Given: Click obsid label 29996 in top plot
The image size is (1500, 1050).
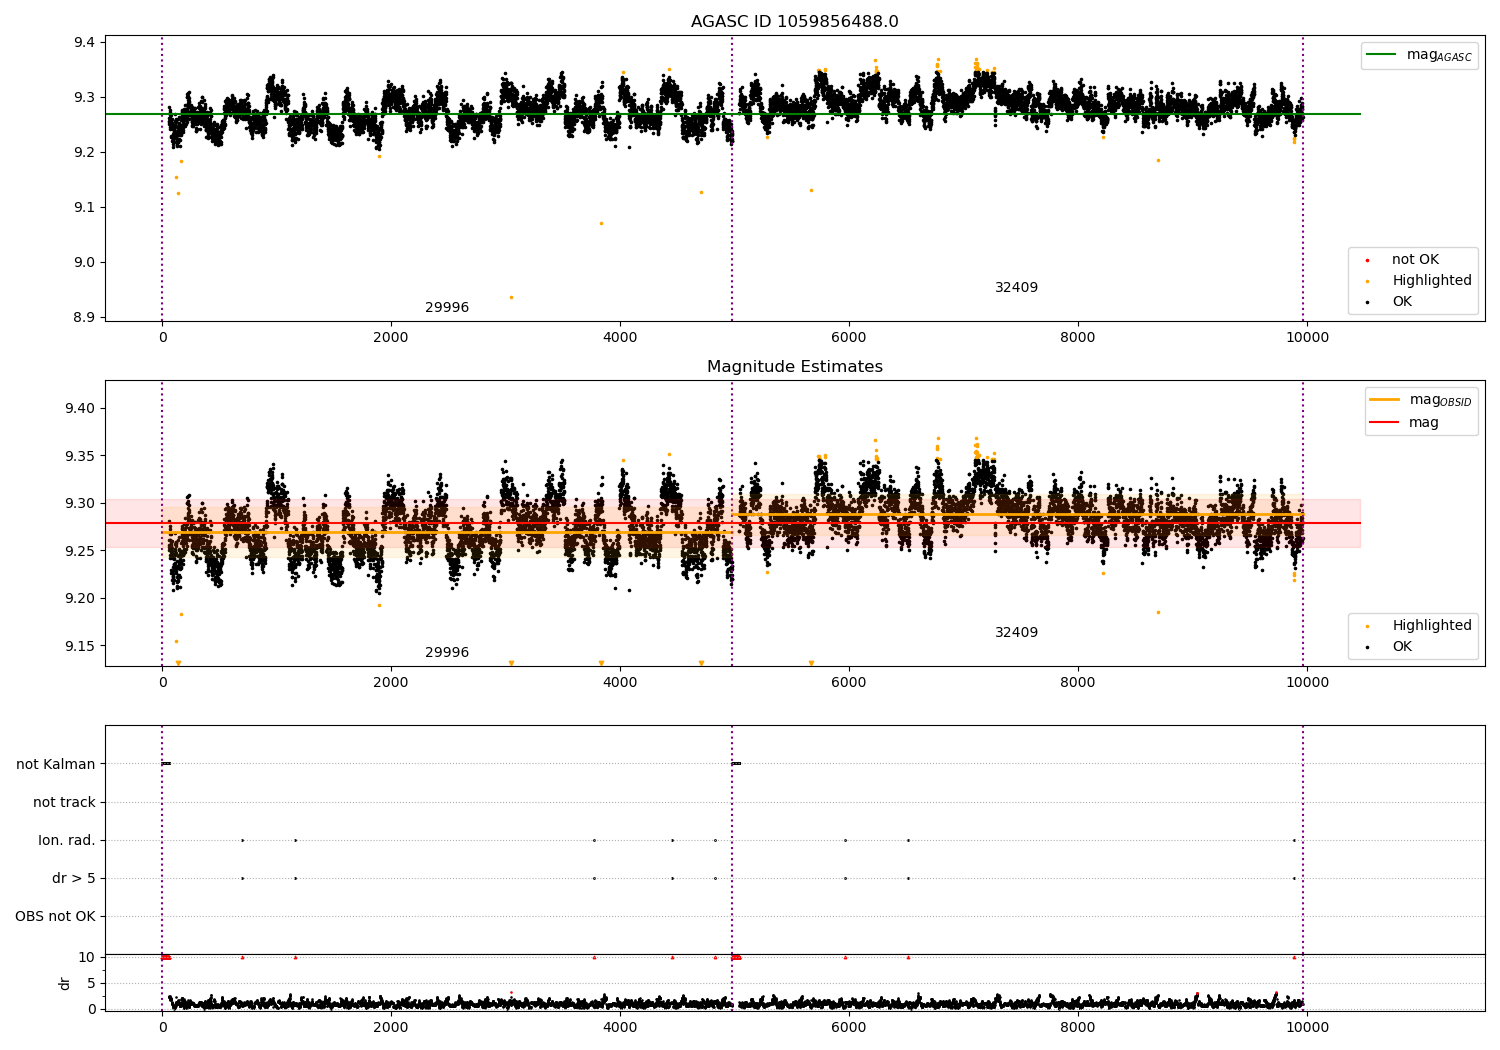Looking at the screenshot, I should point(447,308).
